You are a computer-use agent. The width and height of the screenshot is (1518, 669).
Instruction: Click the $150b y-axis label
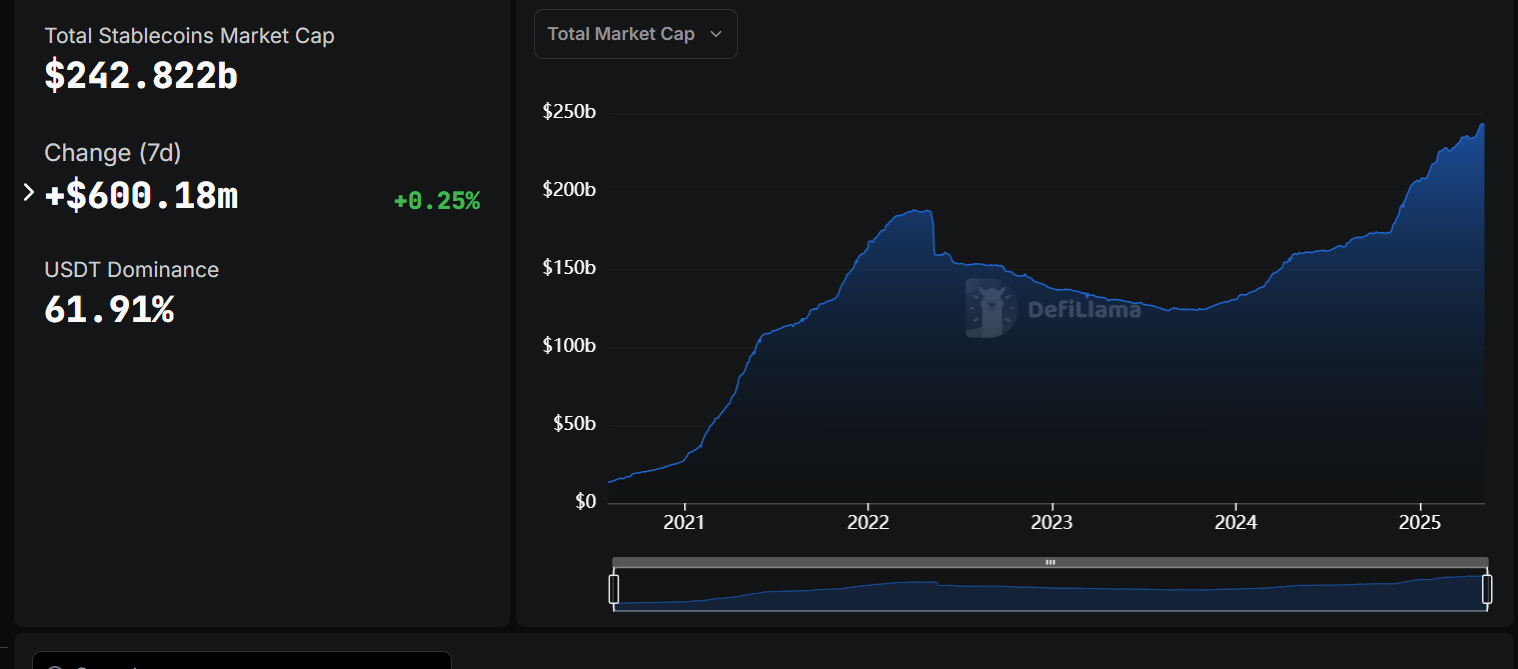tap(569, 268)
